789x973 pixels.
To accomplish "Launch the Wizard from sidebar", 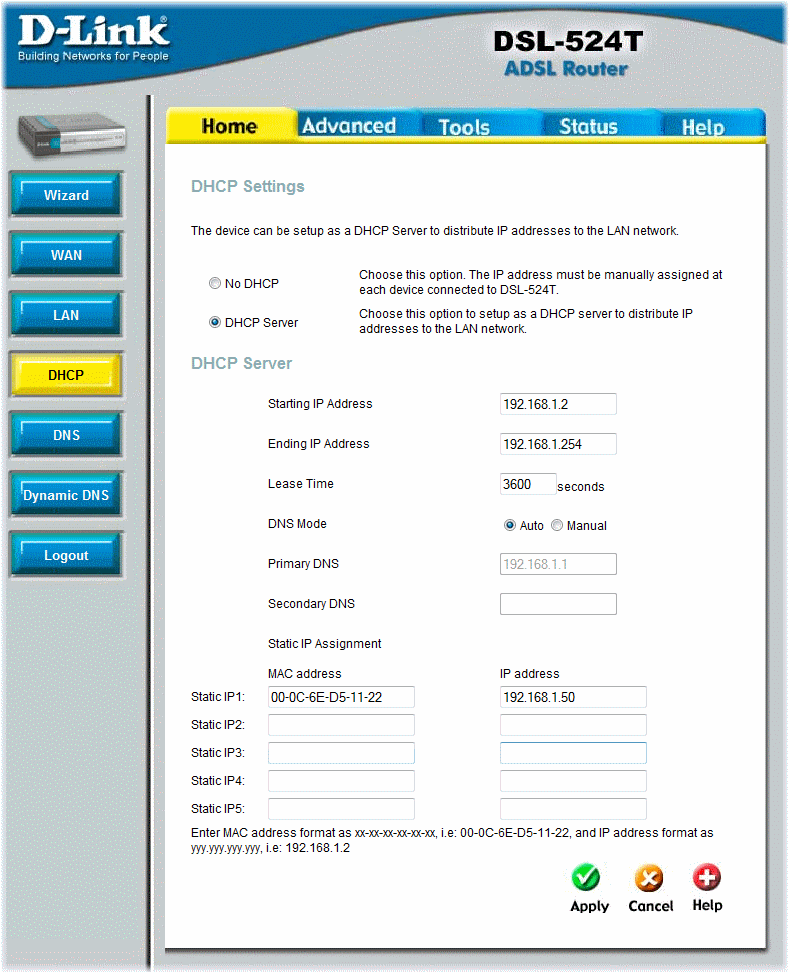I will 66,195.
